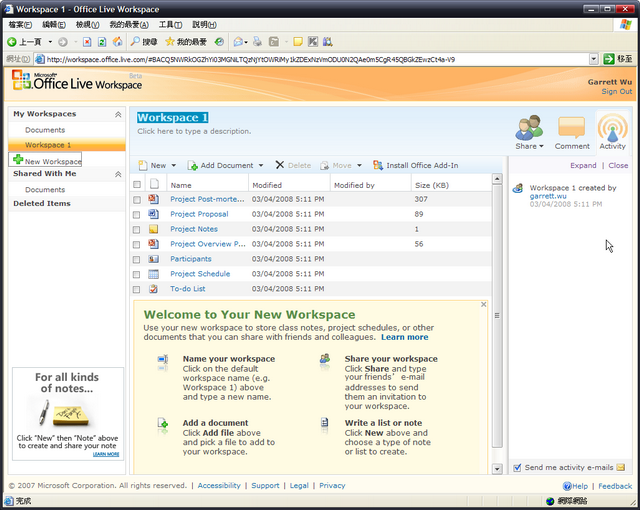640x510 pixels.
Task: Click the Participants contact list icon
Action: coord(153,259)
